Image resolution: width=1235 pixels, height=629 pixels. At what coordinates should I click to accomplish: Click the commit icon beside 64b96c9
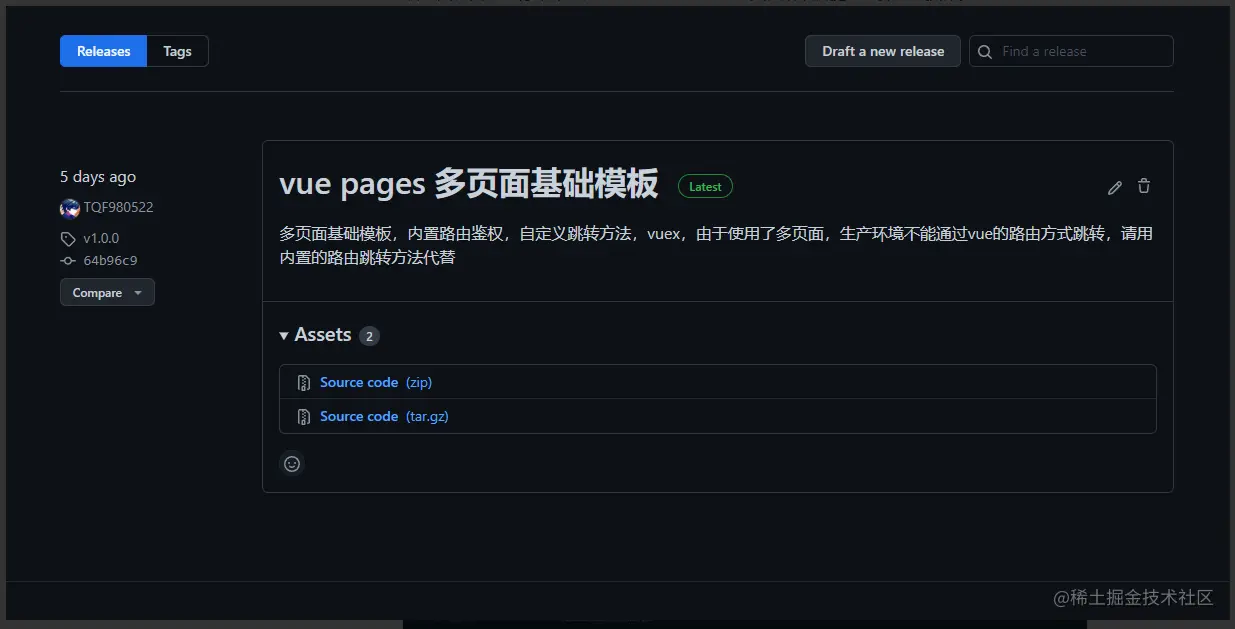tap(68, 261)
